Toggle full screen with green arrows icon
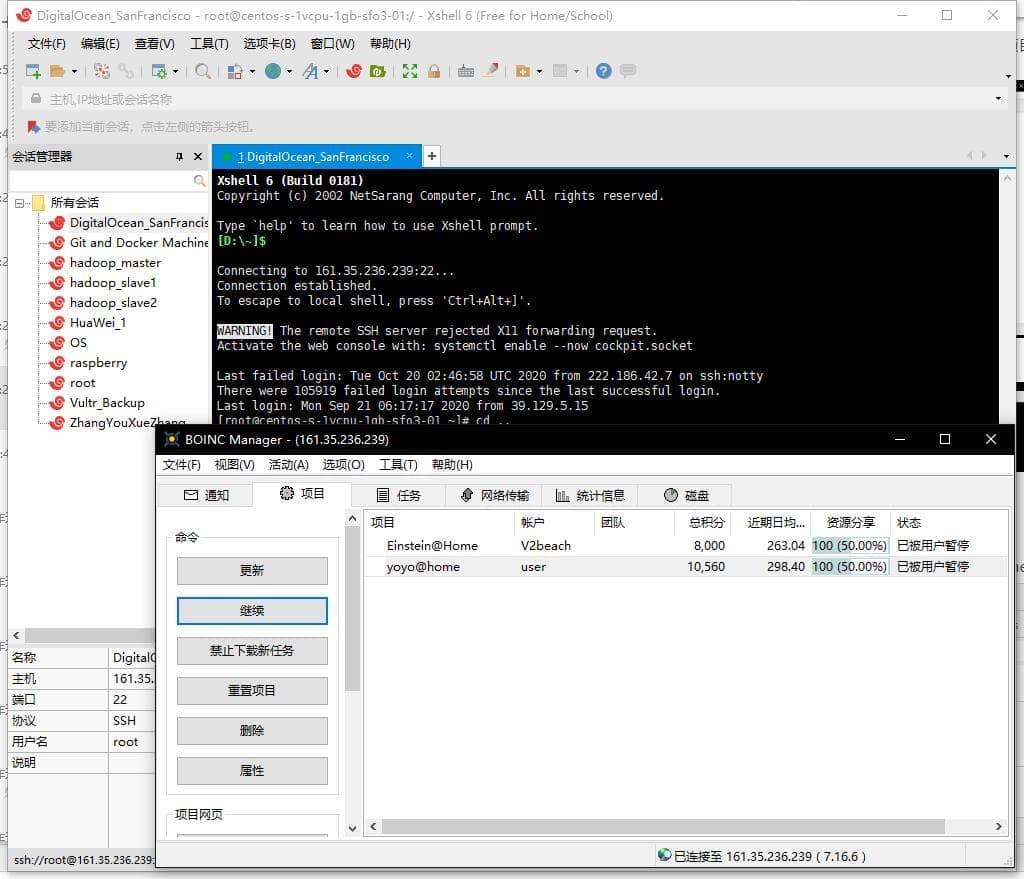Image resolution: width=1024 pixels, height=879 pixels. coord(409,71)
